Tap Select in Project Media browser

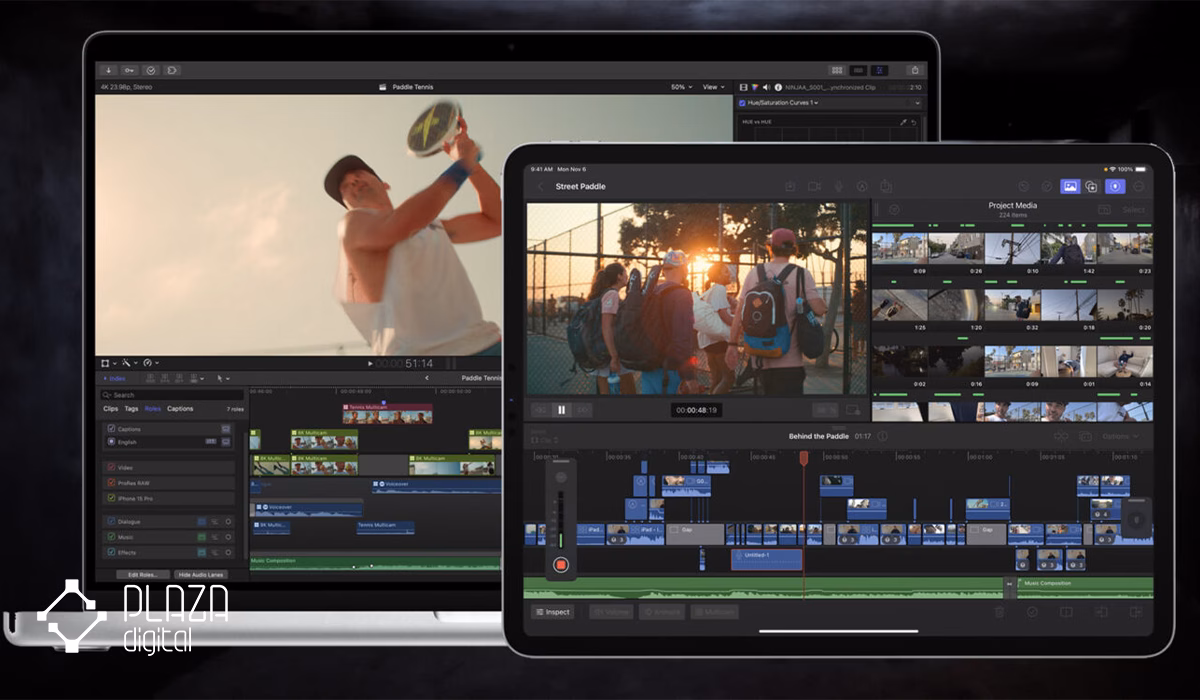(x=1134, y=210)
